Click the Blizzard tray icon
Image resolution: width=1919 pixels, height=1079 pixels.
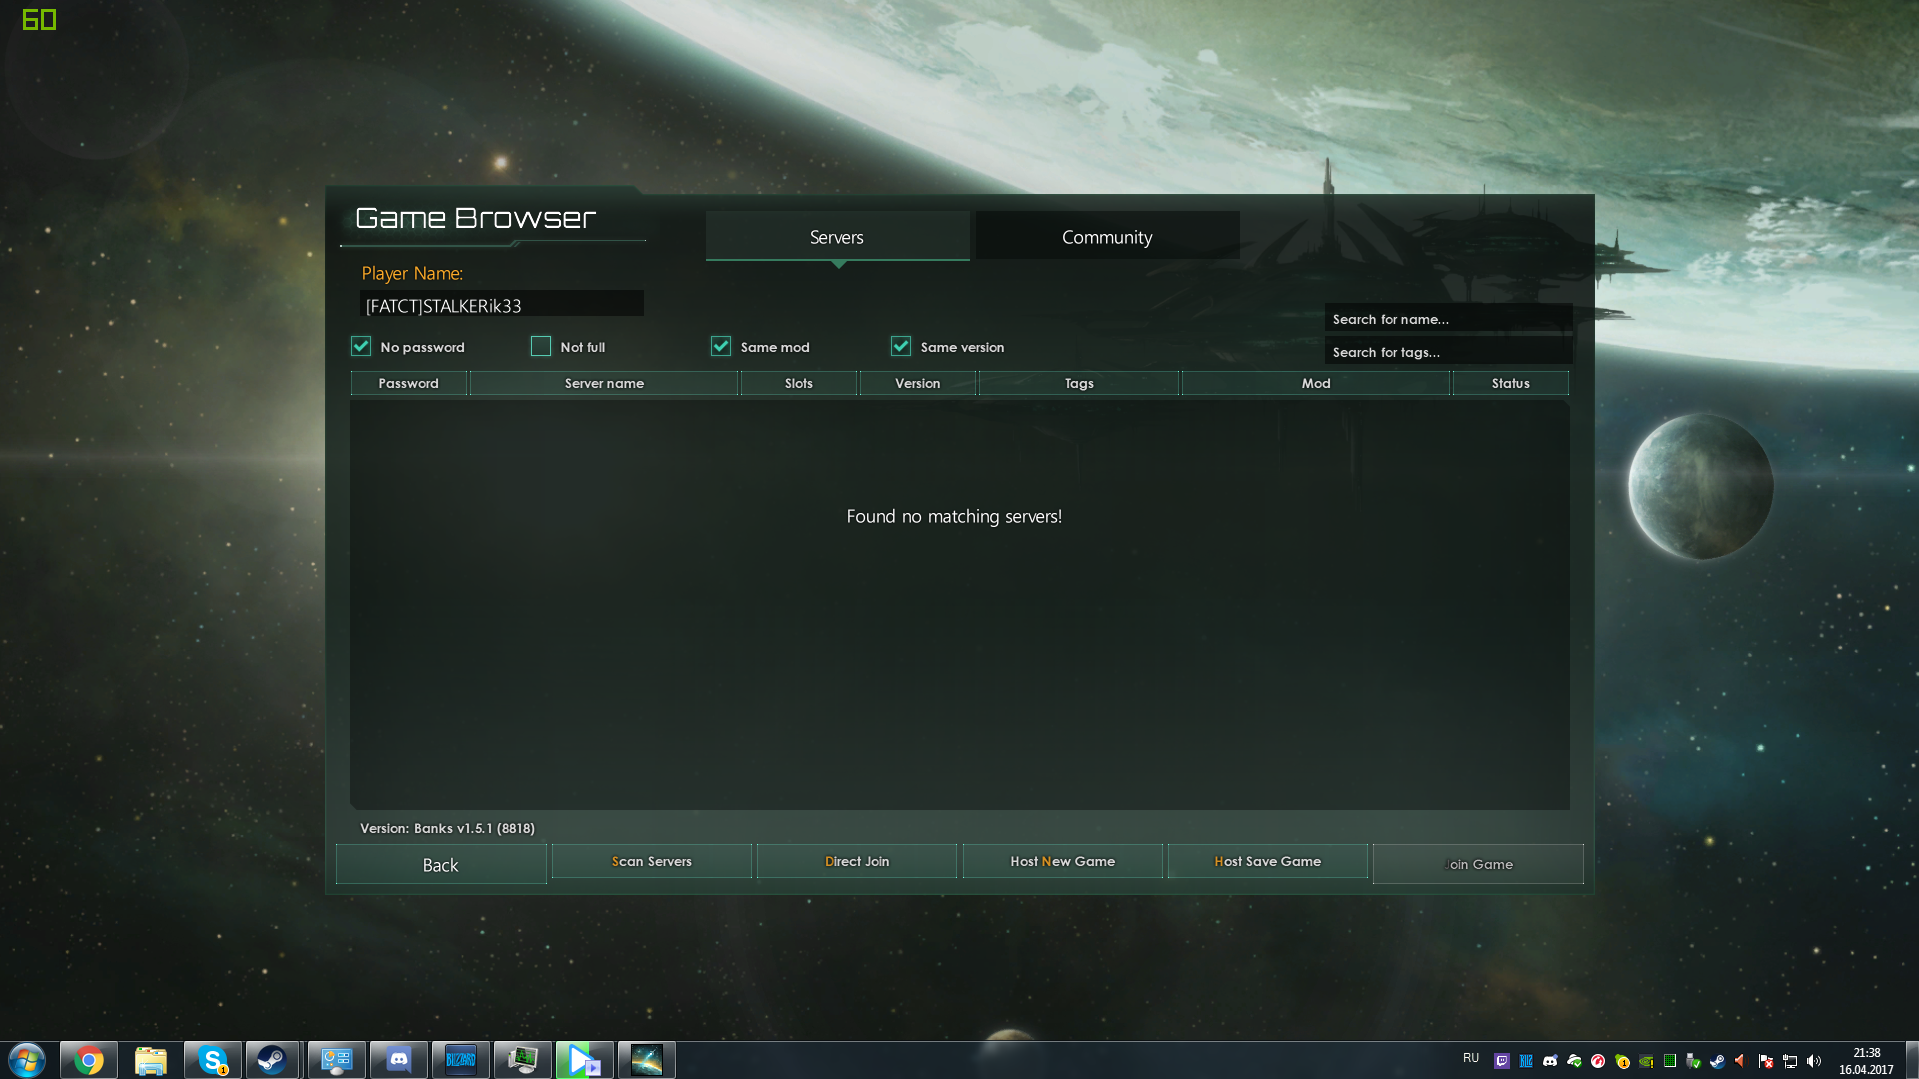coord(1526,1061)
